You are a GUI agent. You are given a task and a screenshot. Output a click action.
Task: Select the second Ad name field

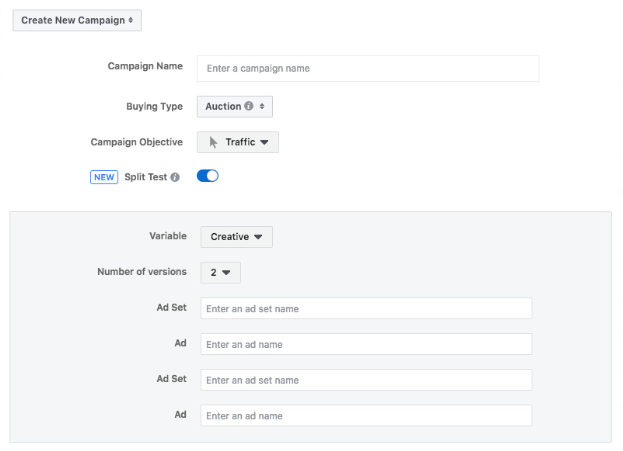(366, 415)
